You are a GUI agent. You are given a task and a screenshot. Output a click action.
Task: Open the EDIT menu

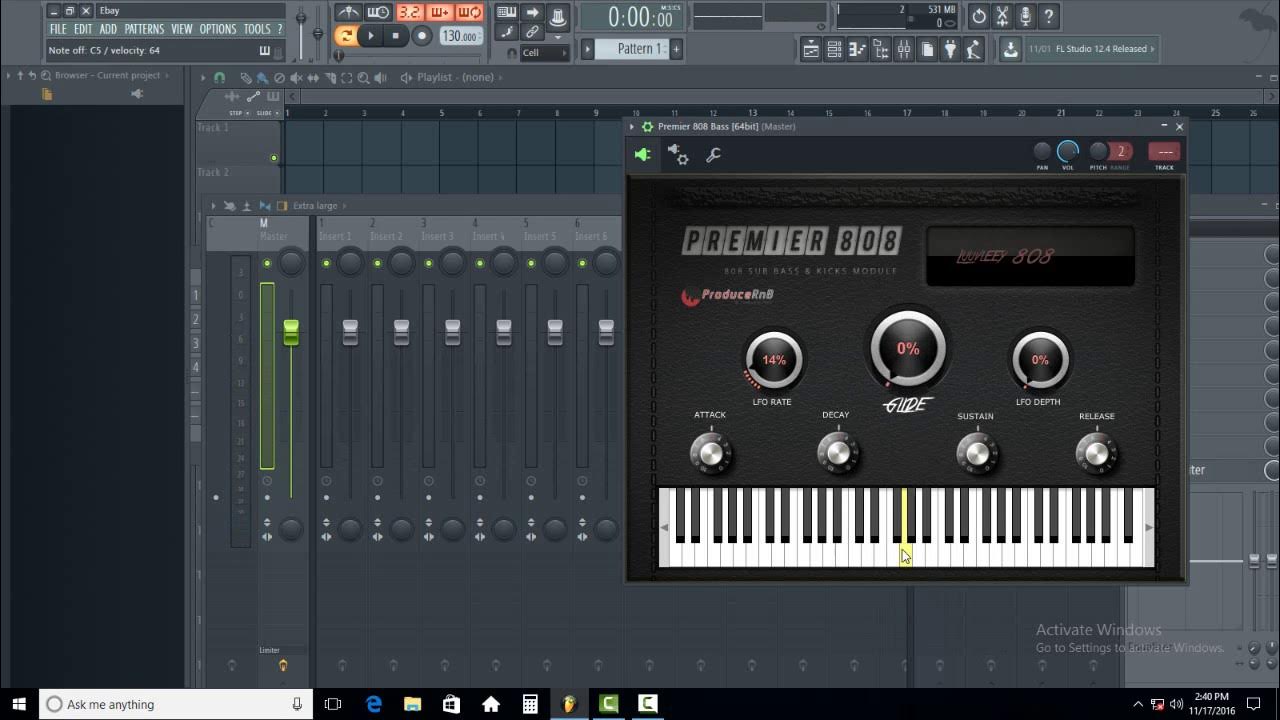83,29
